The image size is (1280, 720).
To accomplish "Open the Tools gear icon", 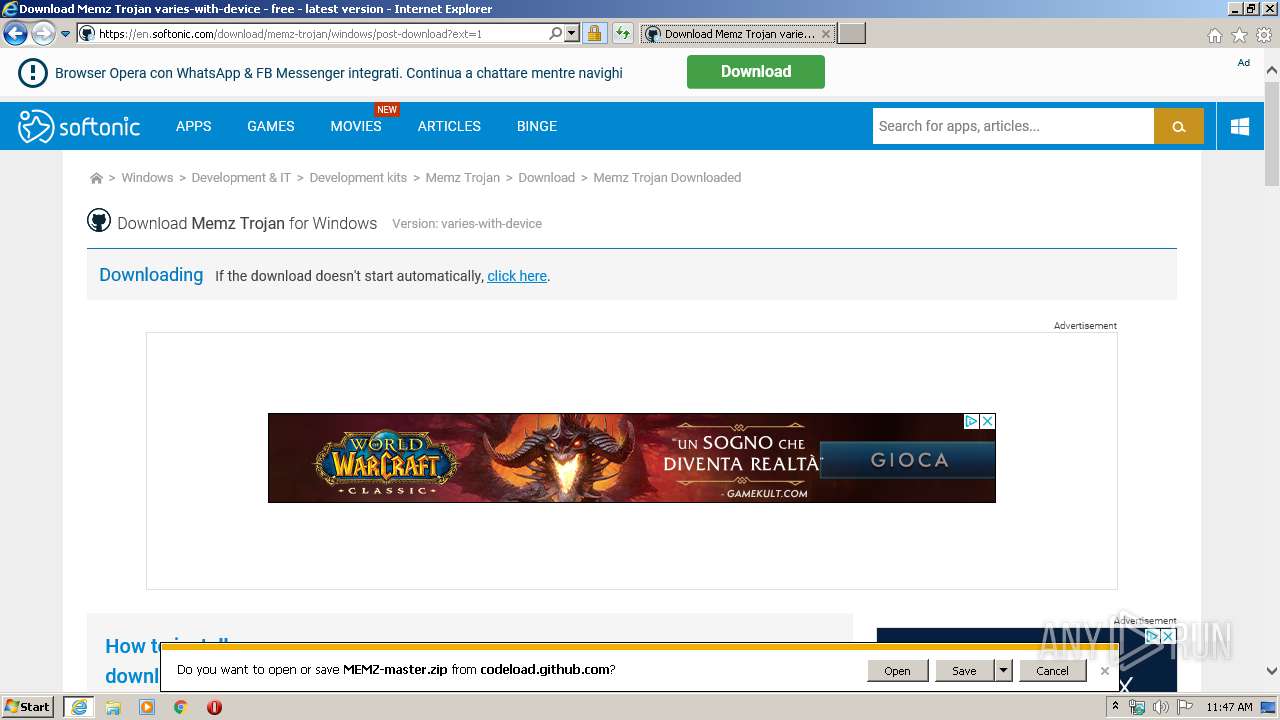I will pyautogui.click(x=1264, y=35).
